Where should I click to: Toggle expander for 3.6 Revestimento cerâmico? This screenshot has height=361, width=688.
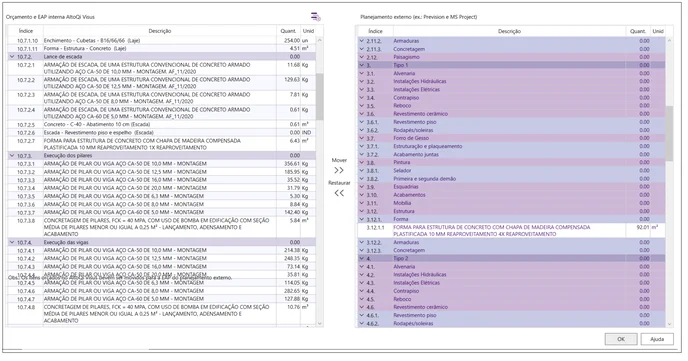[362, 114]
